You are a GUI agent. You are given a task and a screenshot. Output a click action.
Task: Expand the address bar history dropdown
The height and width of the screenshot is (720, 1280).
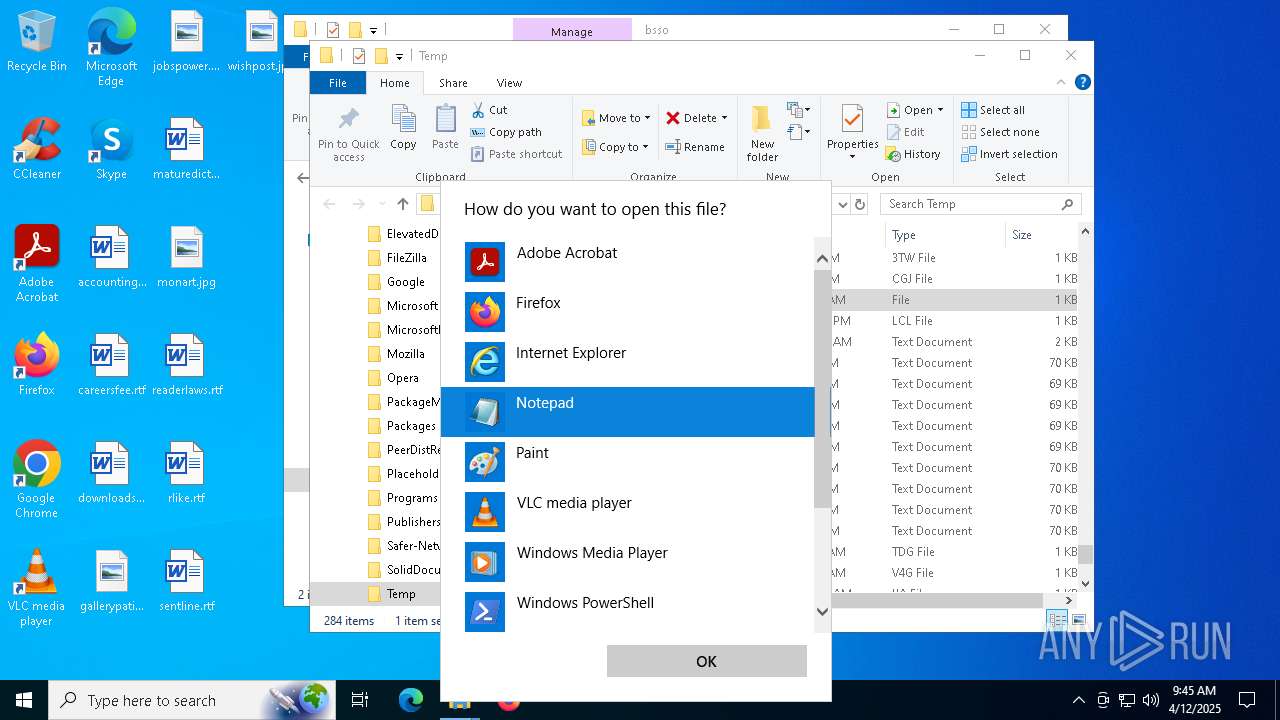pos(842,204)
